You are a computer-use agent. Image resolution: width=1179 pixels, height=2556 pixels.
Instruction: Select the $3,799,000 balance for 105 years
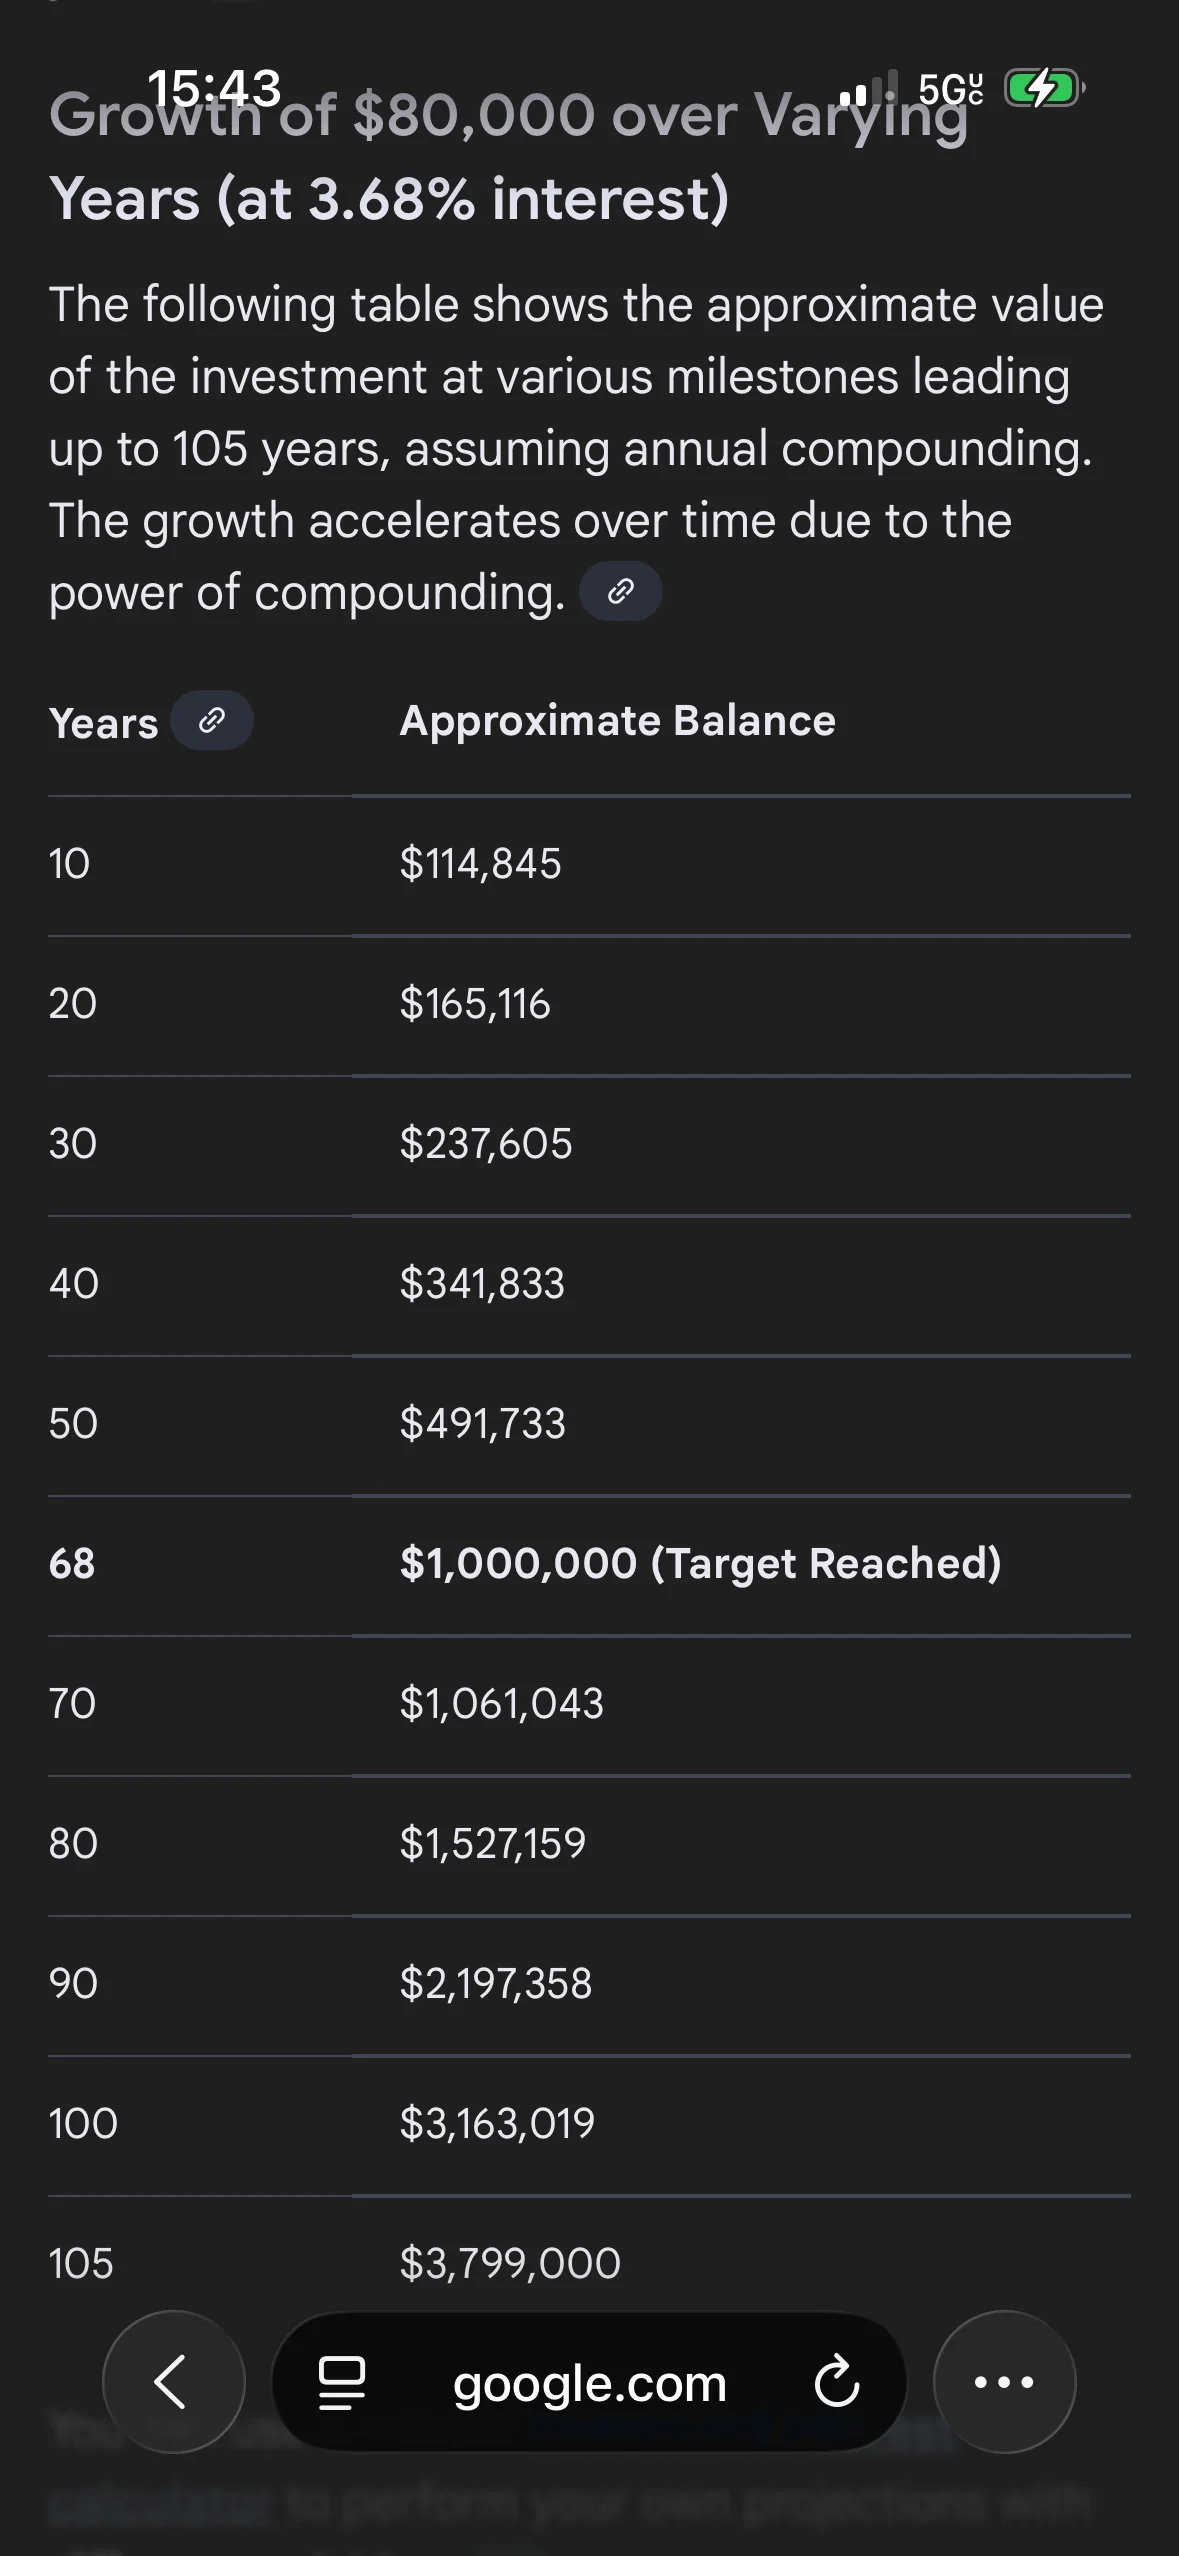pos(510,2264)
